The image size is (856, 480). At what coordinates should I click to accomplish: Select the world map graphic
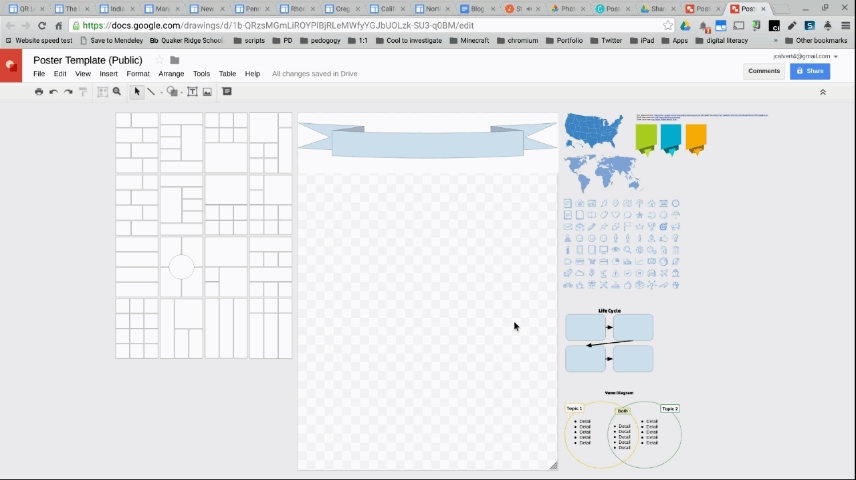pos(603,173)
